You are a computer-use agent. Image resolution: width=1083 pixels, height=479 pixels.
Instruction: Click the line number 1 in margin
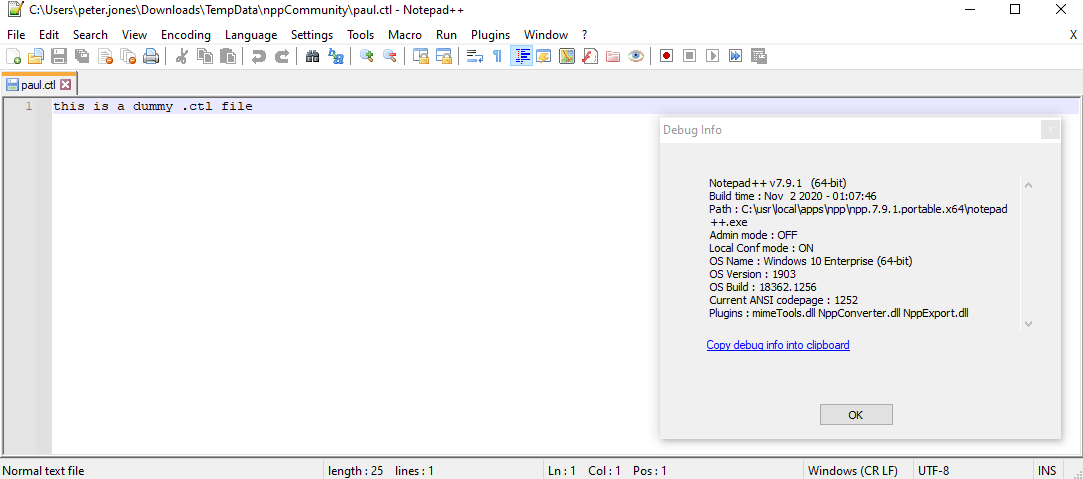29,106
